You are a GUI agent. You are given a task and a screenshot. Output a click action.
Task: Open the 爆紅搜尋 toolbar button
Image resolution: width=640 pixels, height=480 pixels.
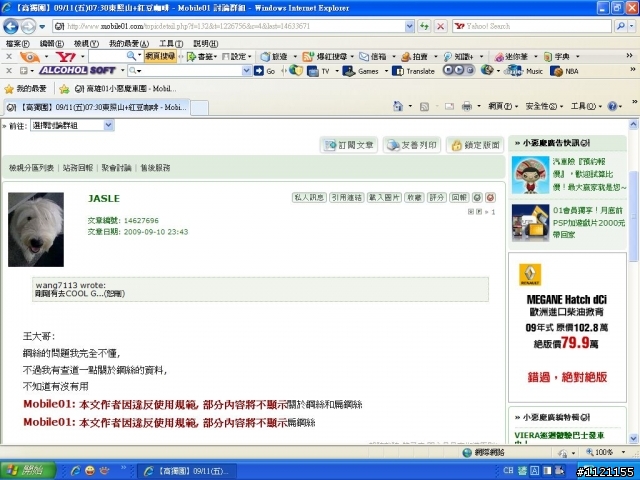(x=325, y=57)
